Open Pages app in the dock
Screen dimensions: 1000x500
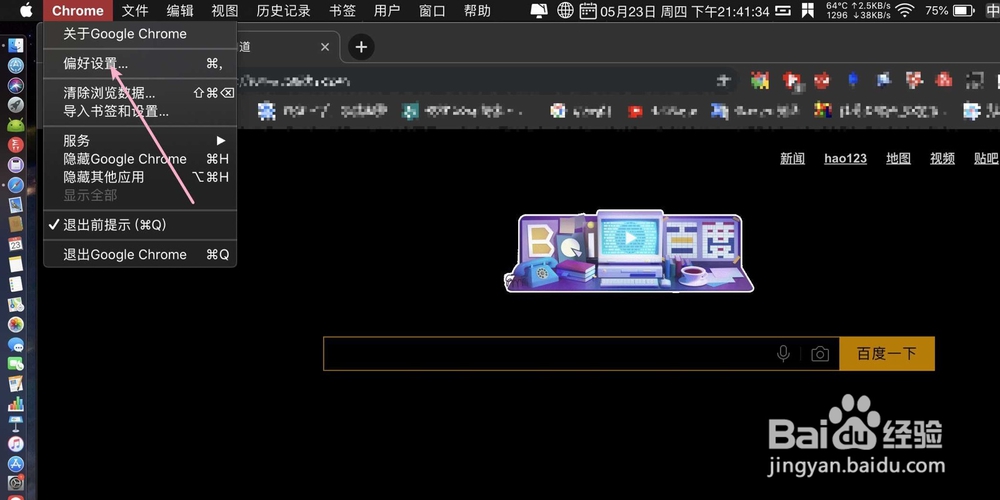15,384
